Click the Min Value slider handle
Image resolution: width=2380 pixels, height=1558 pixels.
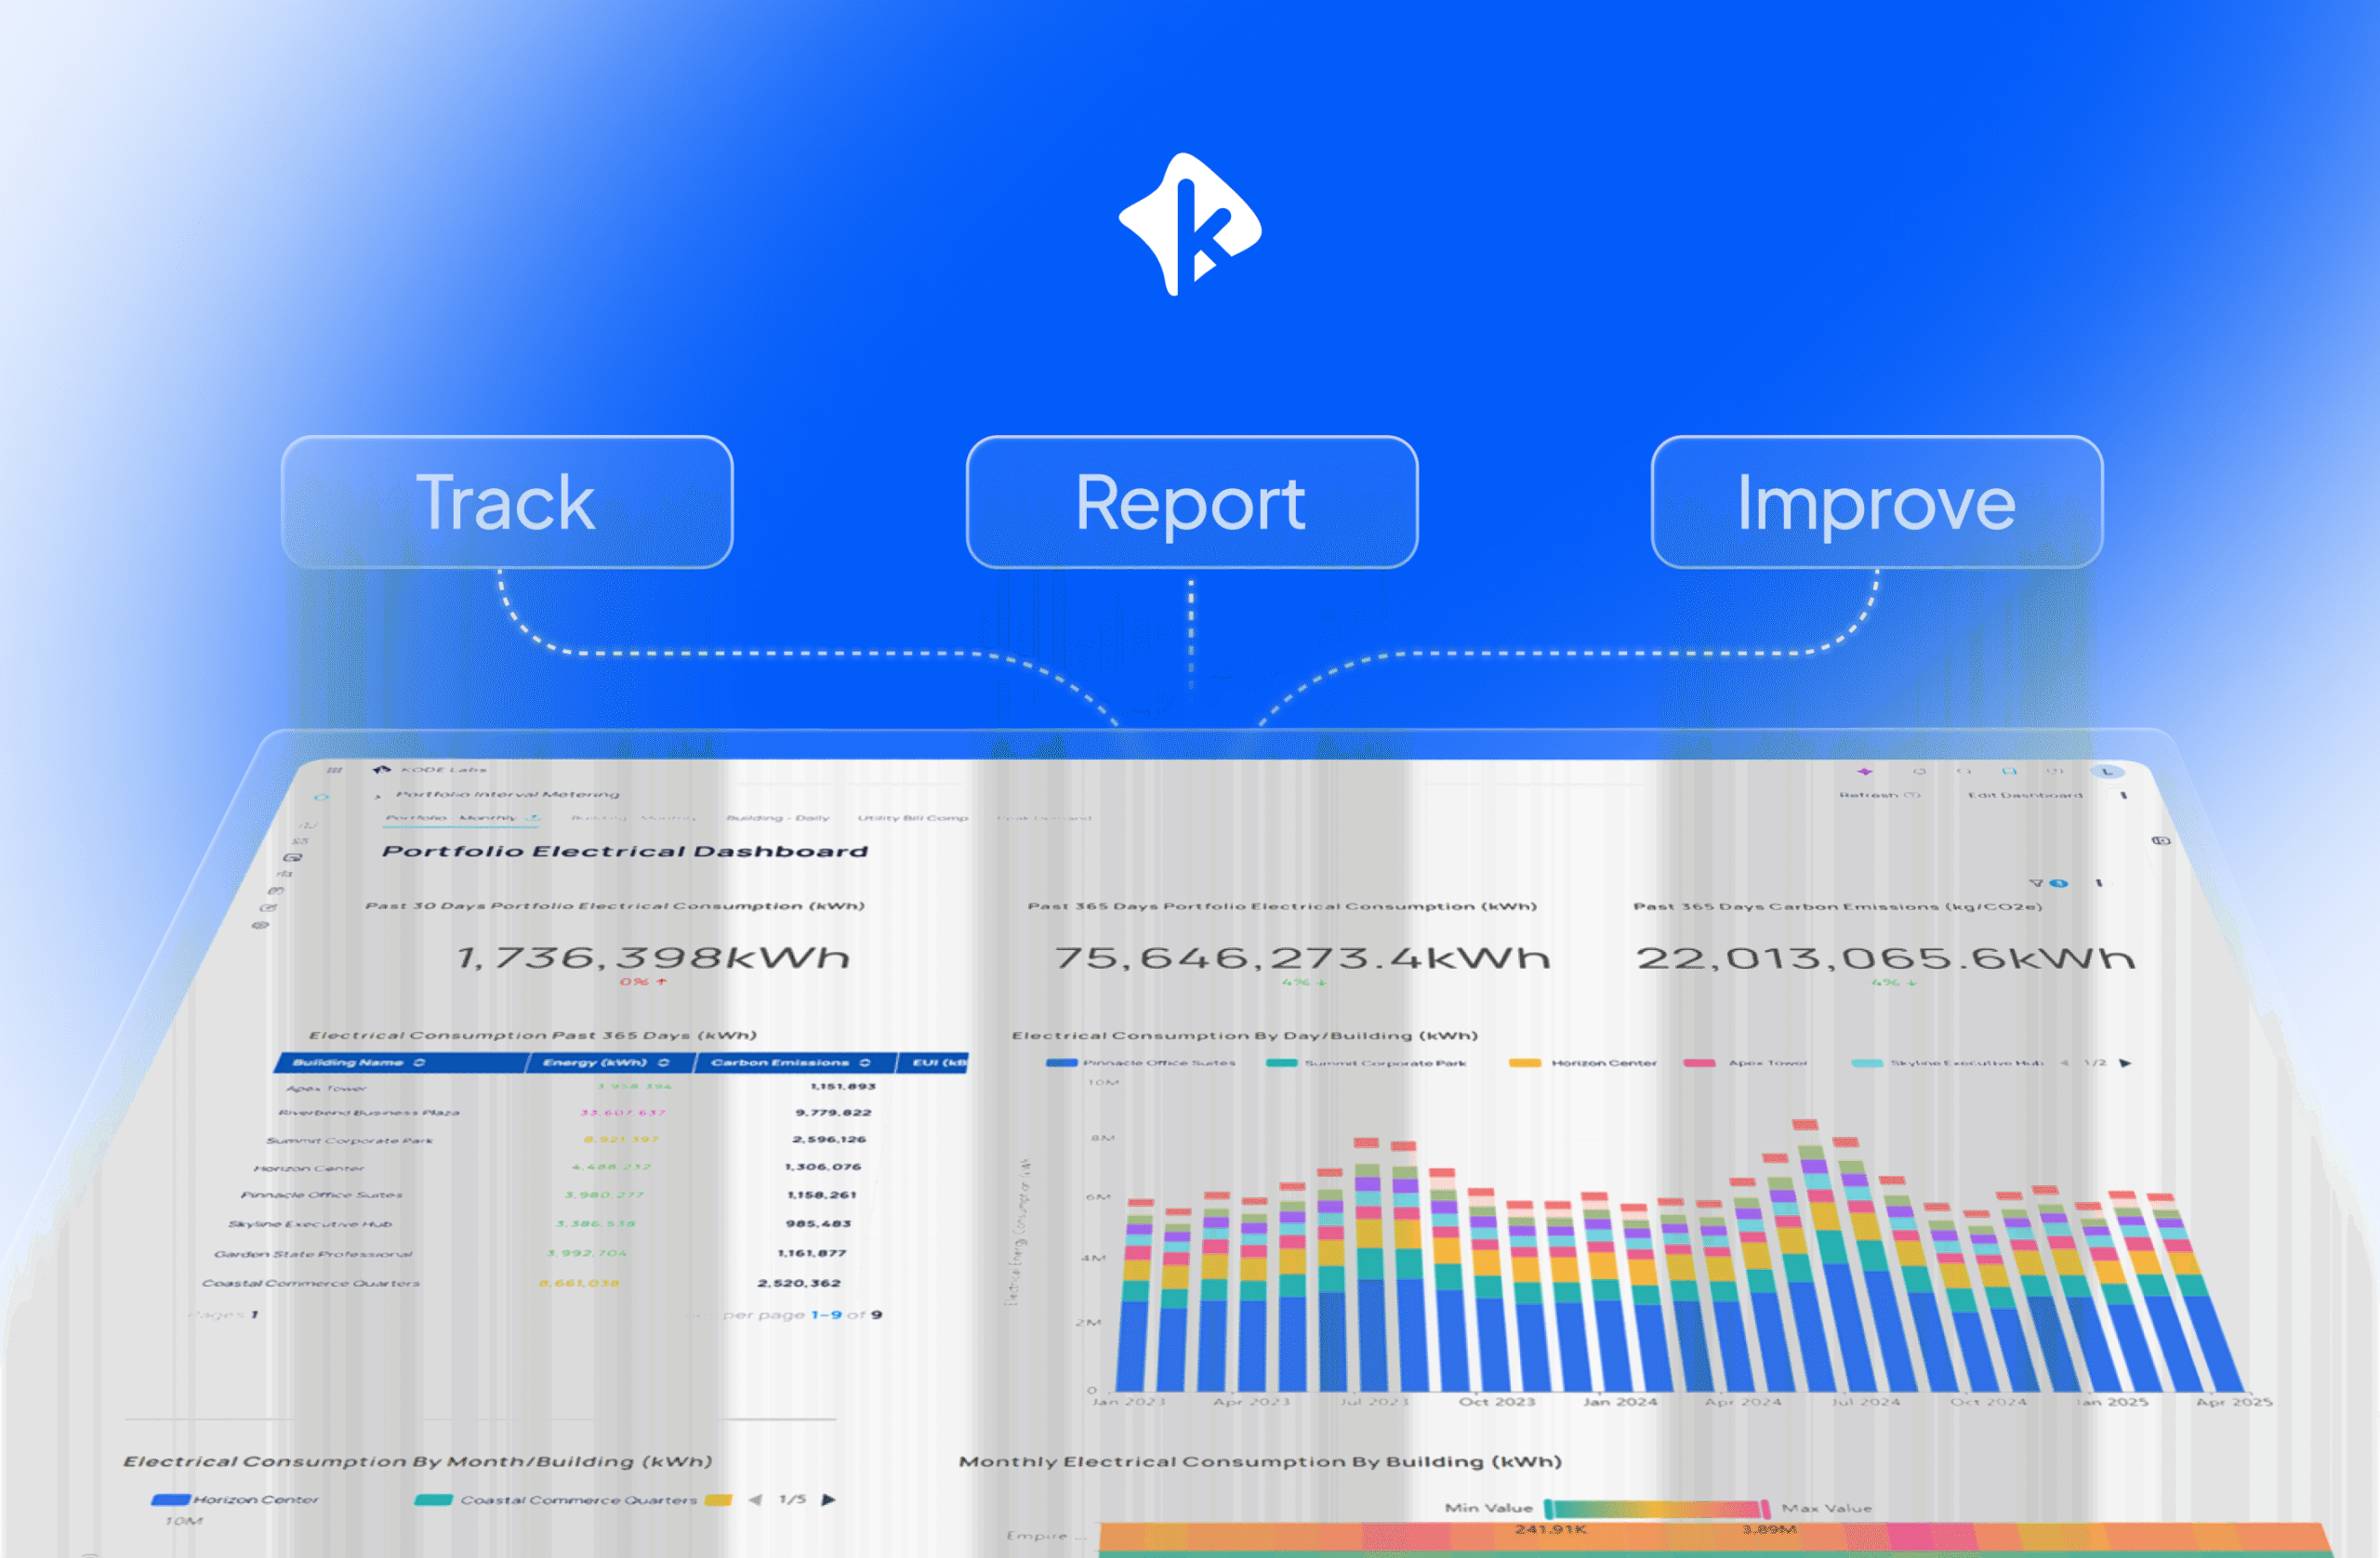click(1548, 1508)
